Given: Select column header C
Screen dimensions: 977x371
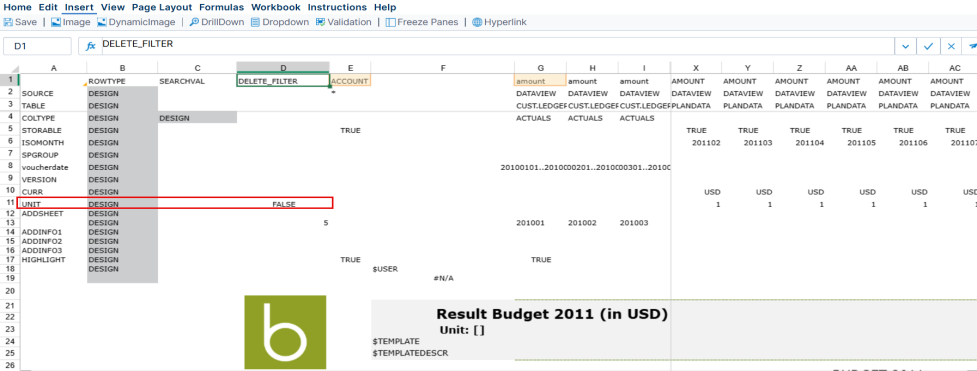Looking at the screenshot, I should [197, 68].
